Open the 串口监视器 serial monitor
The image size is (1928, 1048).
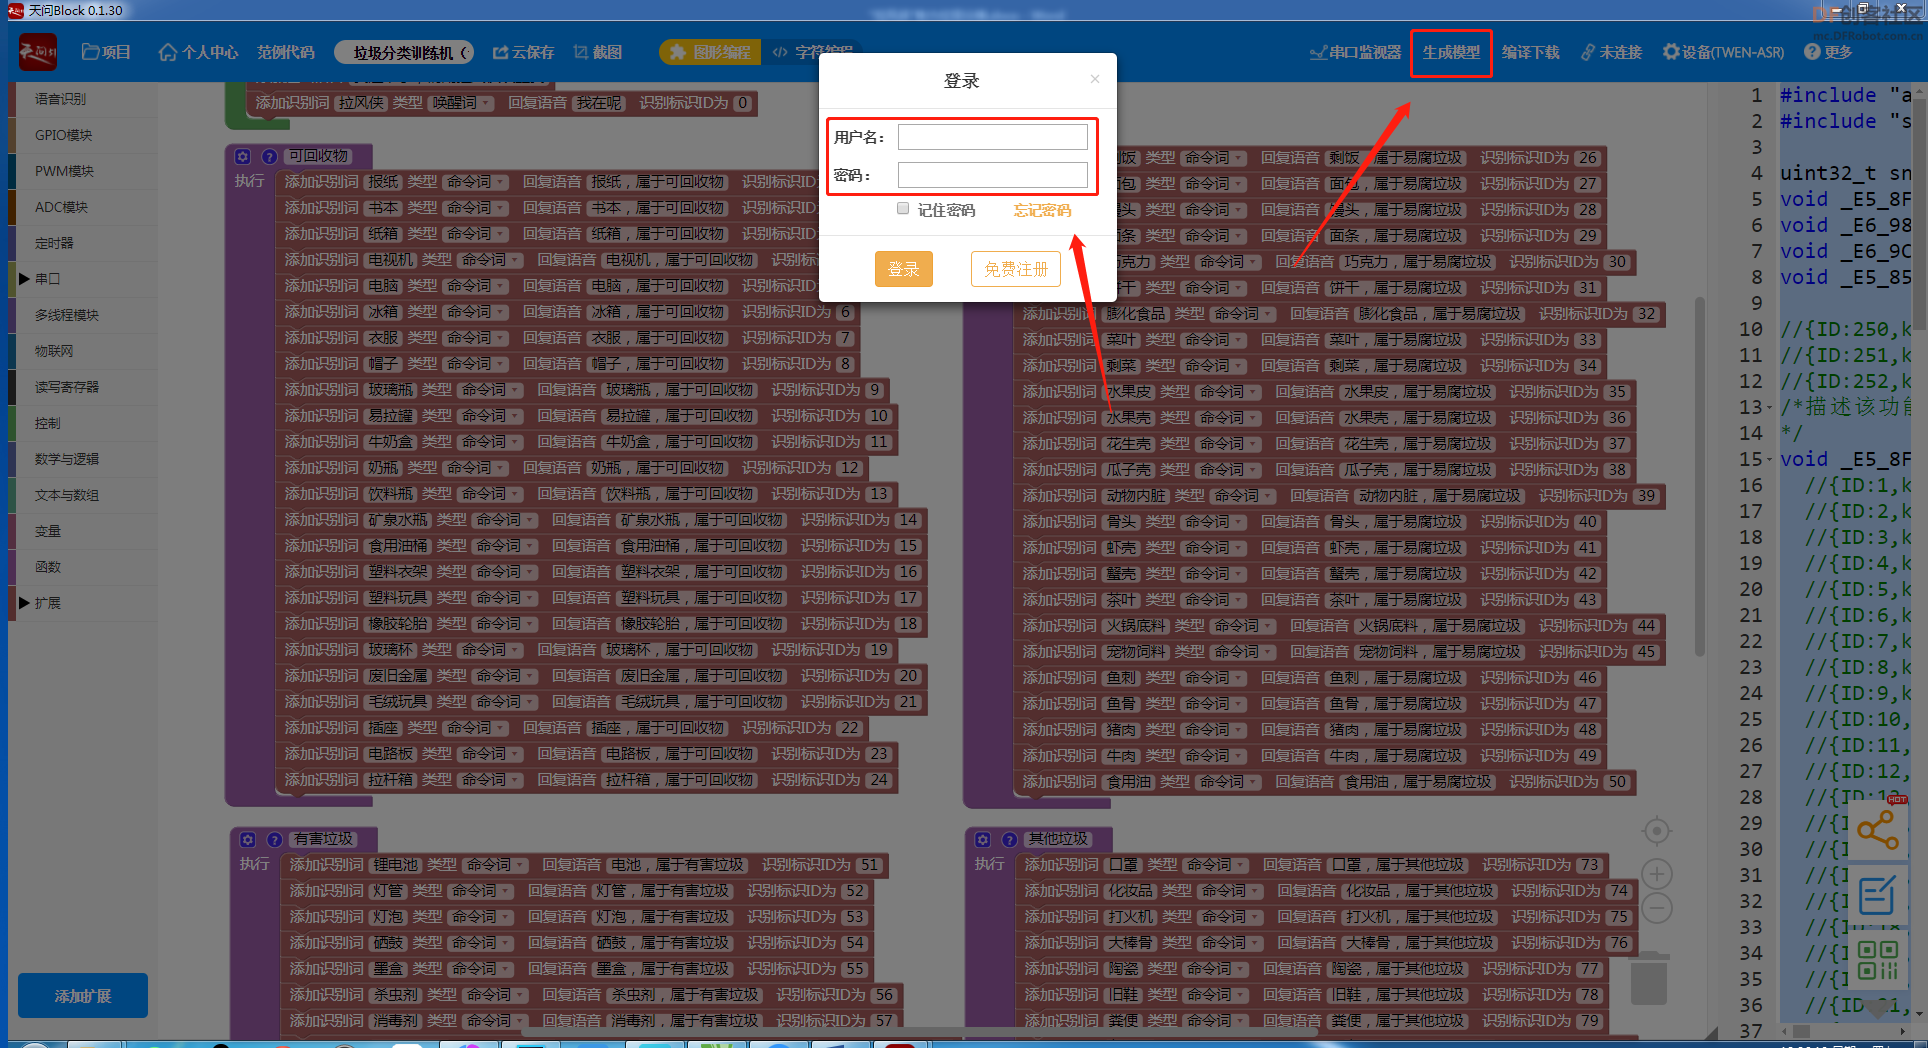tap(1355, 52)
